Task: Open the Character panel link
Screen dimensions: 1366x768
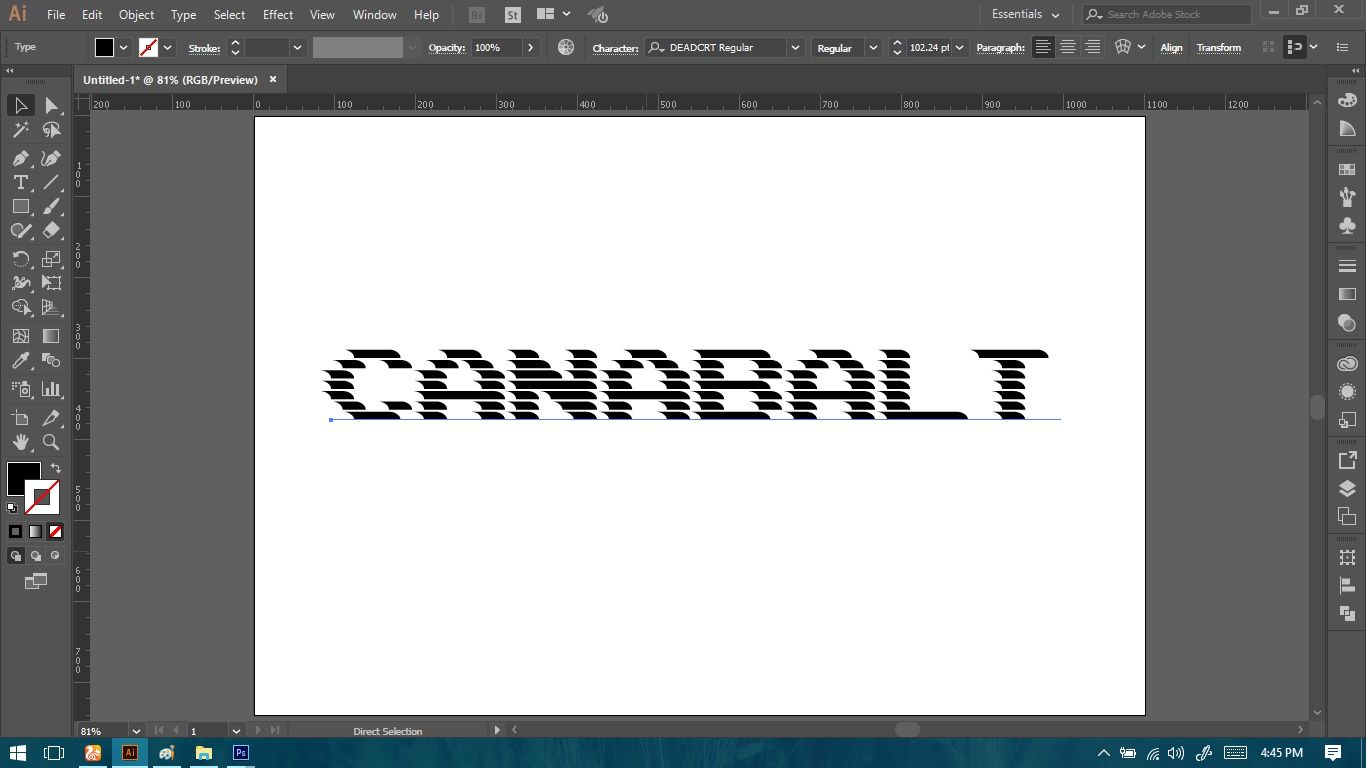Action: tap(615, 48)
